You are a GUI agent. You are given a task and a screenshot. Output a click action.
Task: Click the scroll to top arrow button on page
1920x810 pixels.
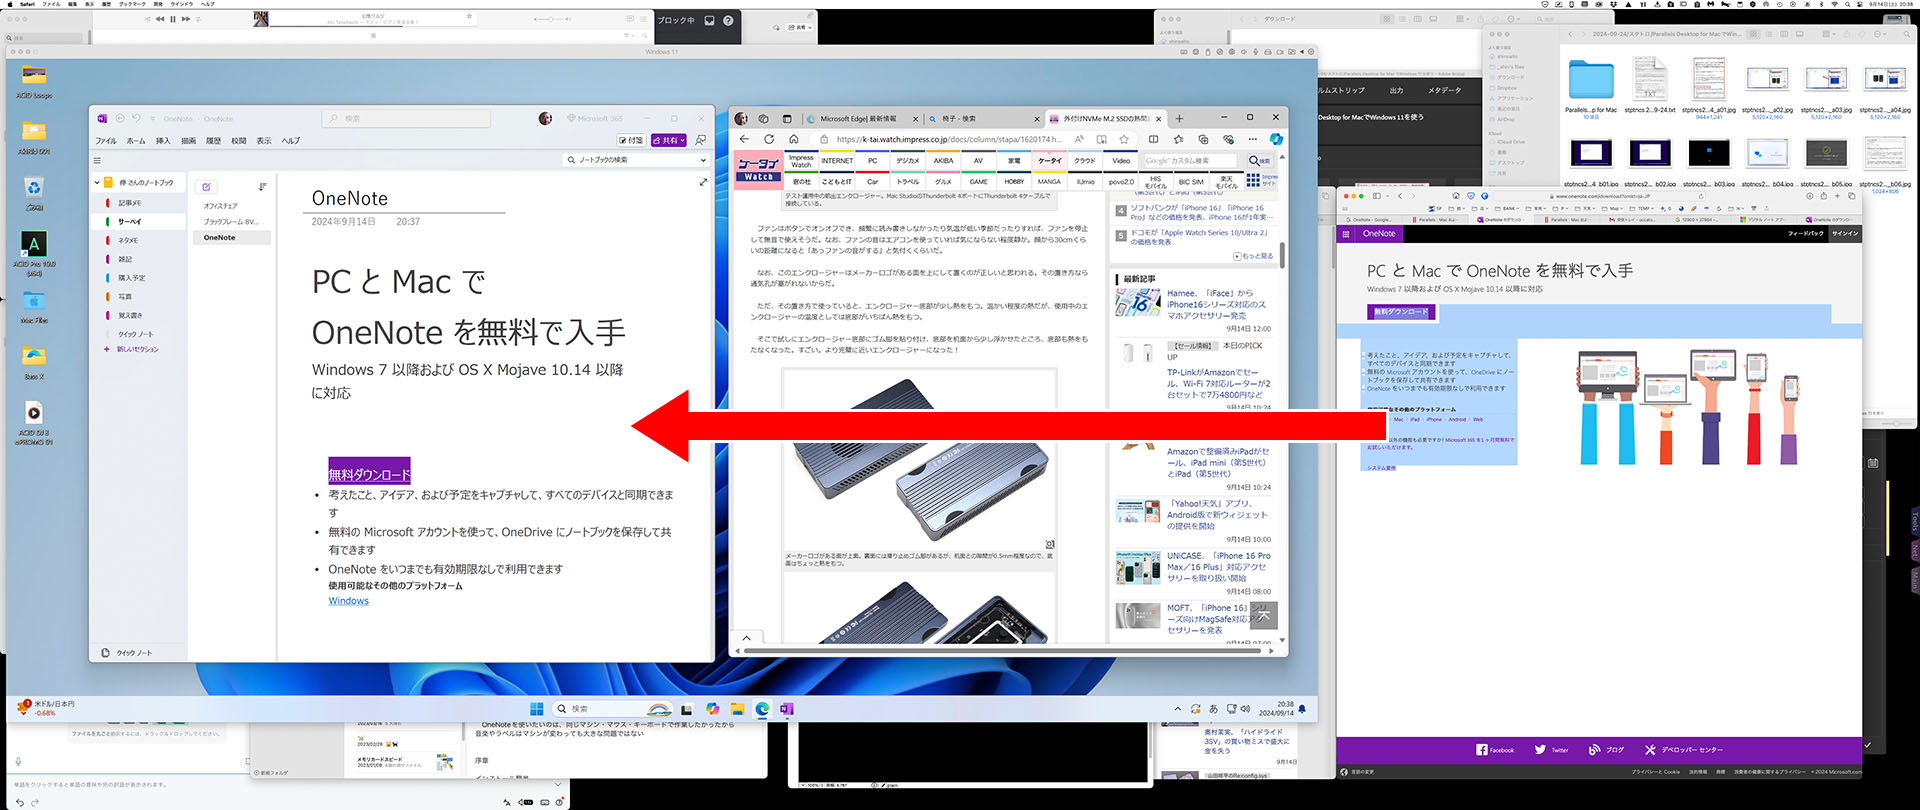(x=1263, y=615)
